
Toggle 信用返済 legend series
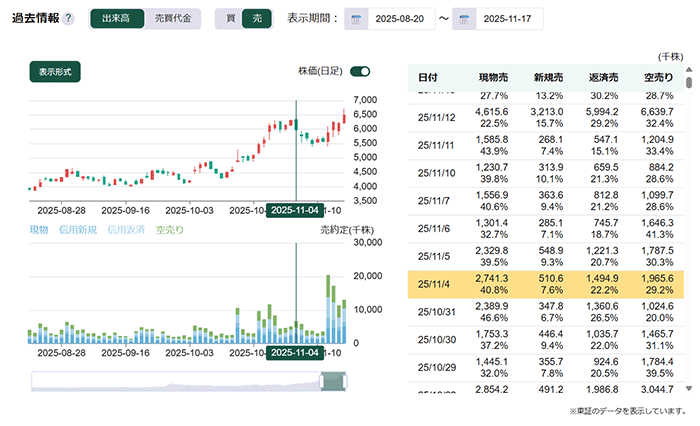click(x=126, y=230)
